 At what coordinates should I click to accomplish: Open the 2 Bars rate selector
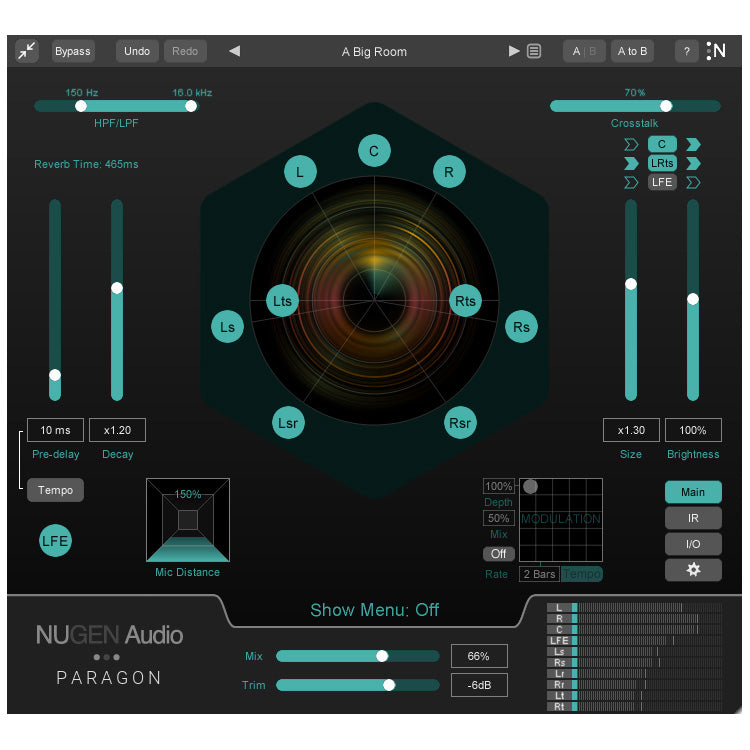[540, 574]
